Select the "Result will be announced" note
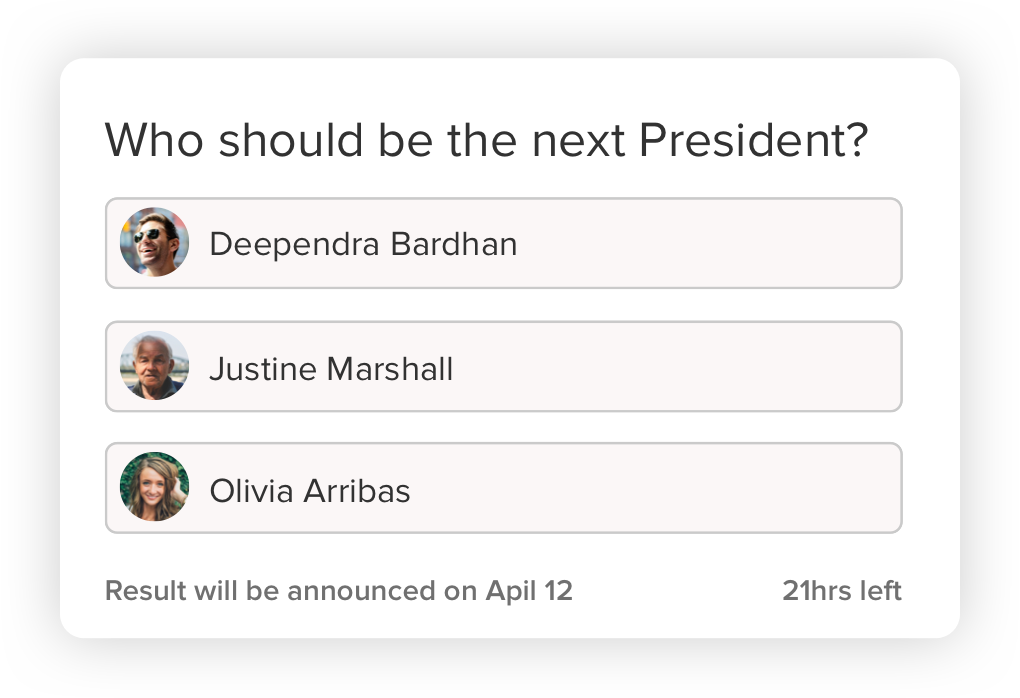The width and height of the screenshot is (1020, 698). [338, 591]
